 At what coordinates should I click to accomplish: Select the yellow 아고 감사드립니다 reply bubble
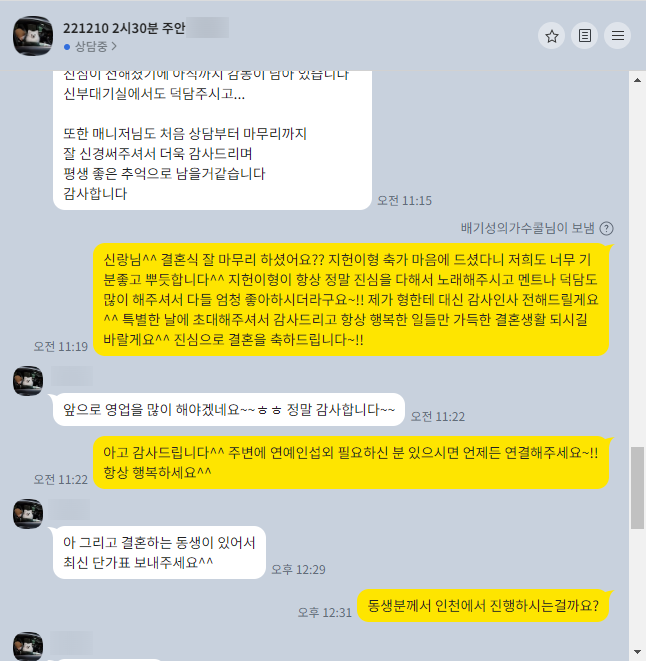[351, 463]
